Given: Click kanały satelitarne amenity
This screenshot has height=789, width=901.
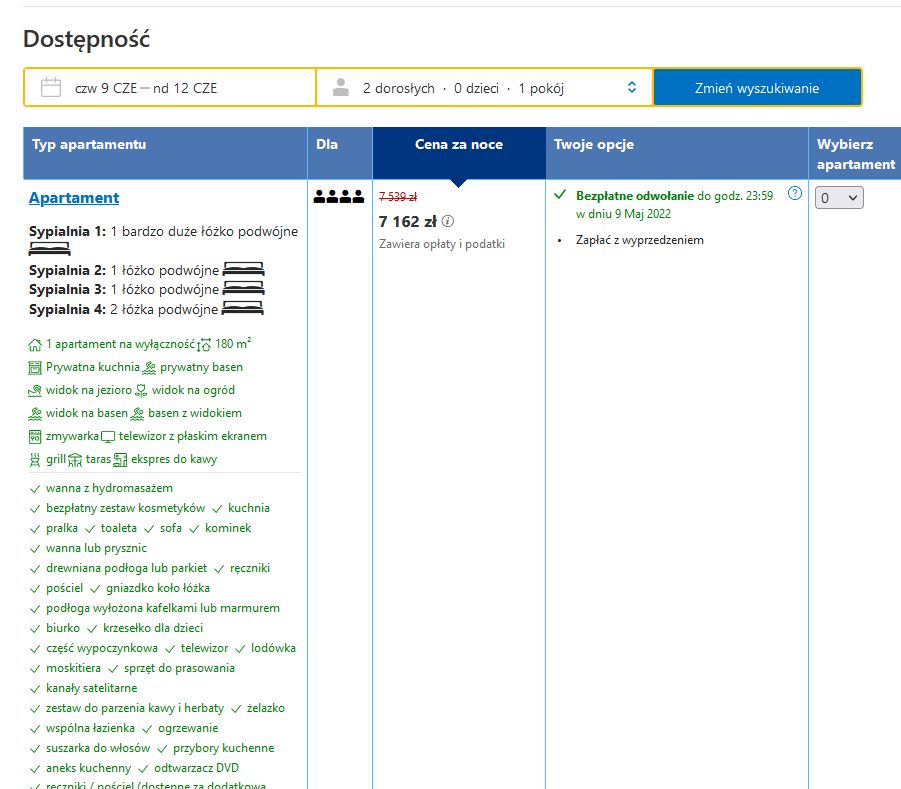Looking at the screenshot, I should click(91, 688).
